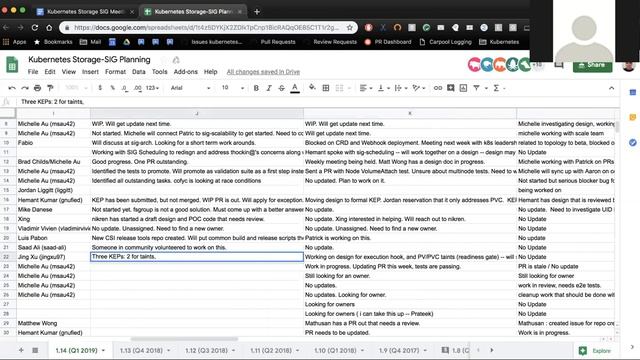The height and width of the screenshot is (360, 640).
Task: Open the Data menu
Action: tap(139, 71)
